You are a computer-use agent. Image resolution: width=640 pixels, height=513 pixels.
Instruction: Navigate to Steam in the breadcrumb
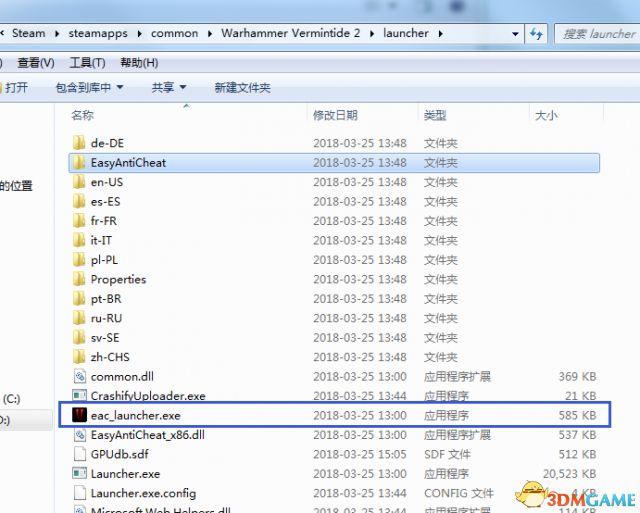[x=29, y=33]
